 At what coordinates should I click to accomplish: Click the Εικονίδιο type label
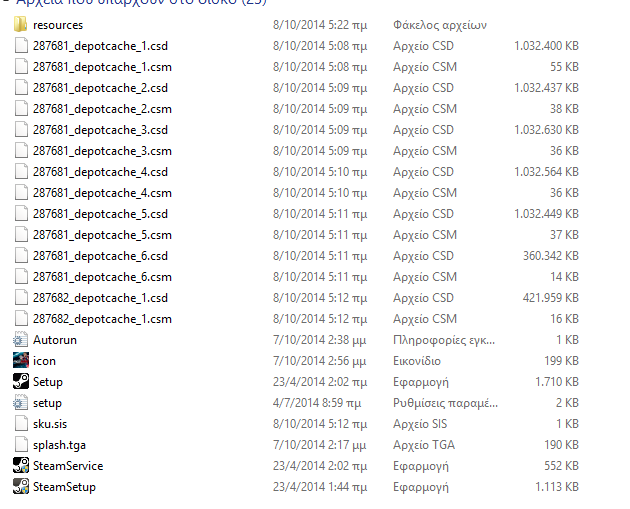[x=417, y=361]
